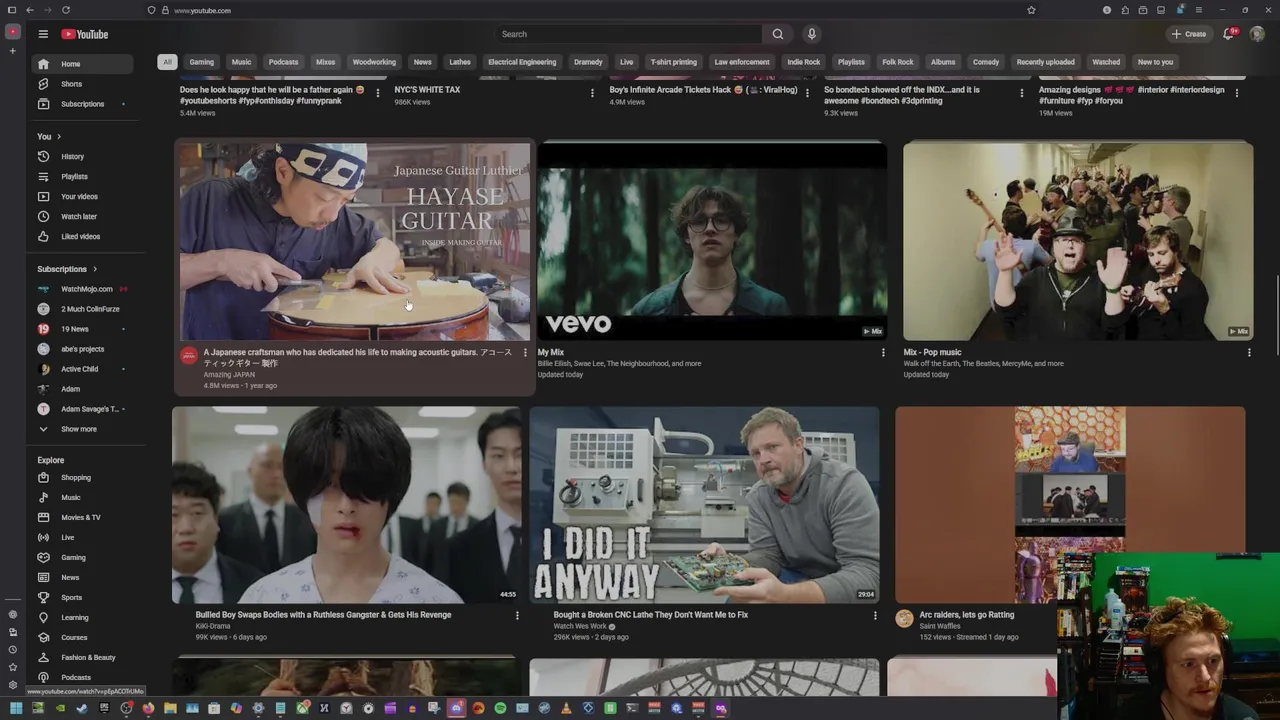Open Subscriptions in the sidebar
The image size is (1280, 720).
(x=80, y=104)
